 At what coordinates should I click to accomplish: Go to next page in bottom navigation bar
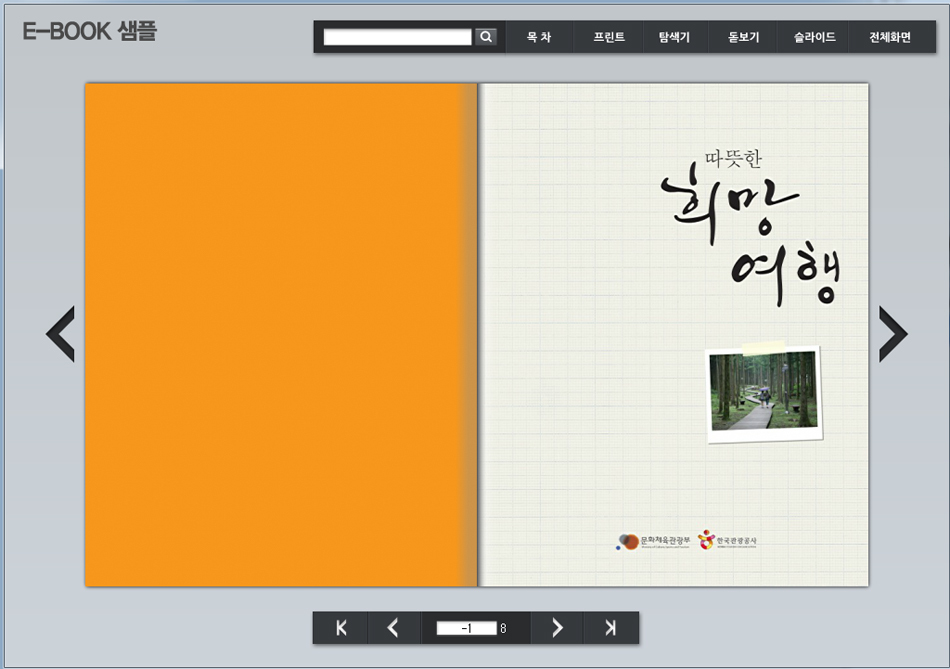(557, 628)
